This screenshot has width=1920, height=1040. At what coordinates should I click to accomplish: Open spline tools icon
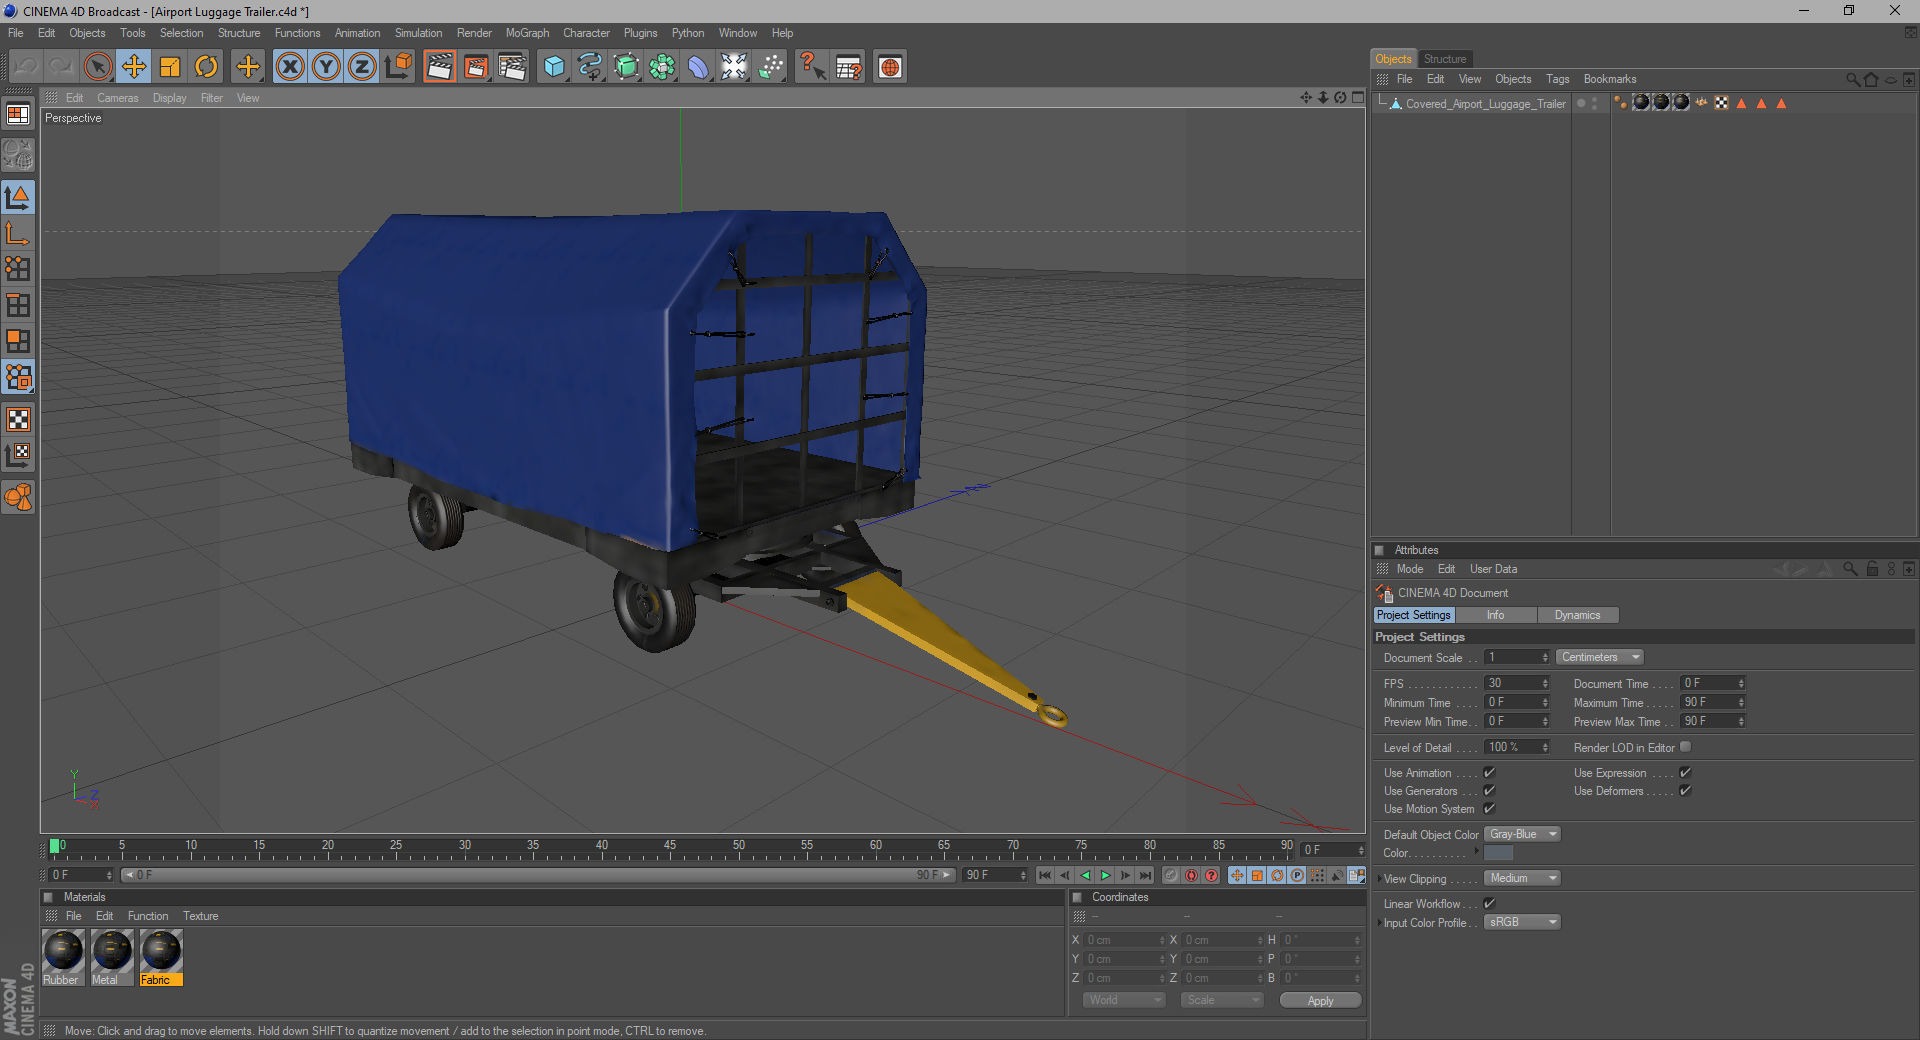pos(590,67)
